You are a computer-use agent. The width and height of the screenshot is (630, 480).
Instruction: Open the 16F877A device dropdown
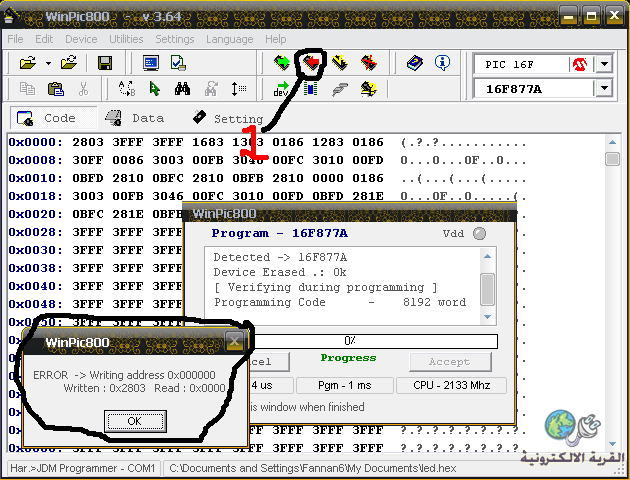point(604,88)
